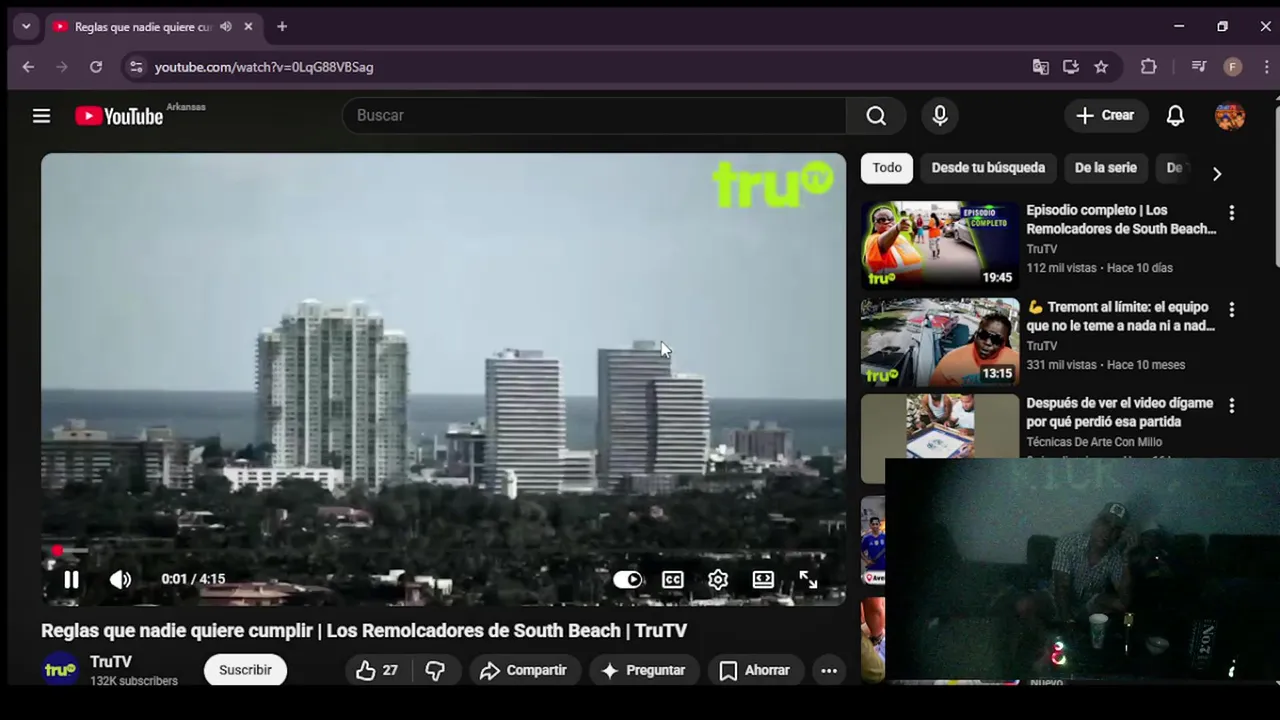Switch to theater mode
The width and height of the screenshot is (1280, 720).
tap(763, 579)
